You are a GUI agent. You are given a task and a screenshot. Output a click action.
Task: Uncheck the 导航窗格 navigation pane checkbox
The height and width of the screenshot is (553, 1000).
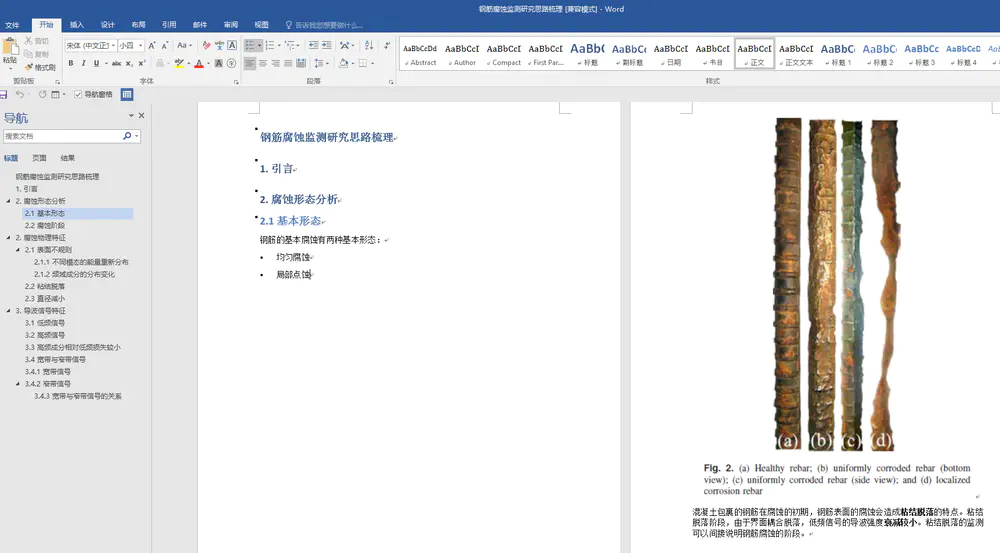78,94
